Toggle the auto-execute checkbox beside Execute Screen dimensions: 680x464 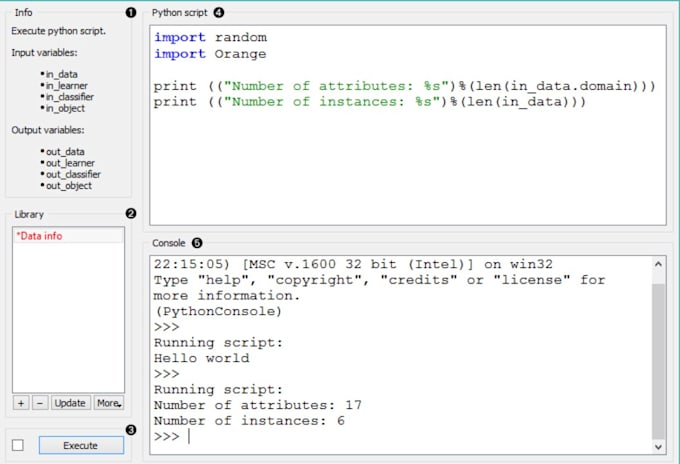click(x=18, y=445)
